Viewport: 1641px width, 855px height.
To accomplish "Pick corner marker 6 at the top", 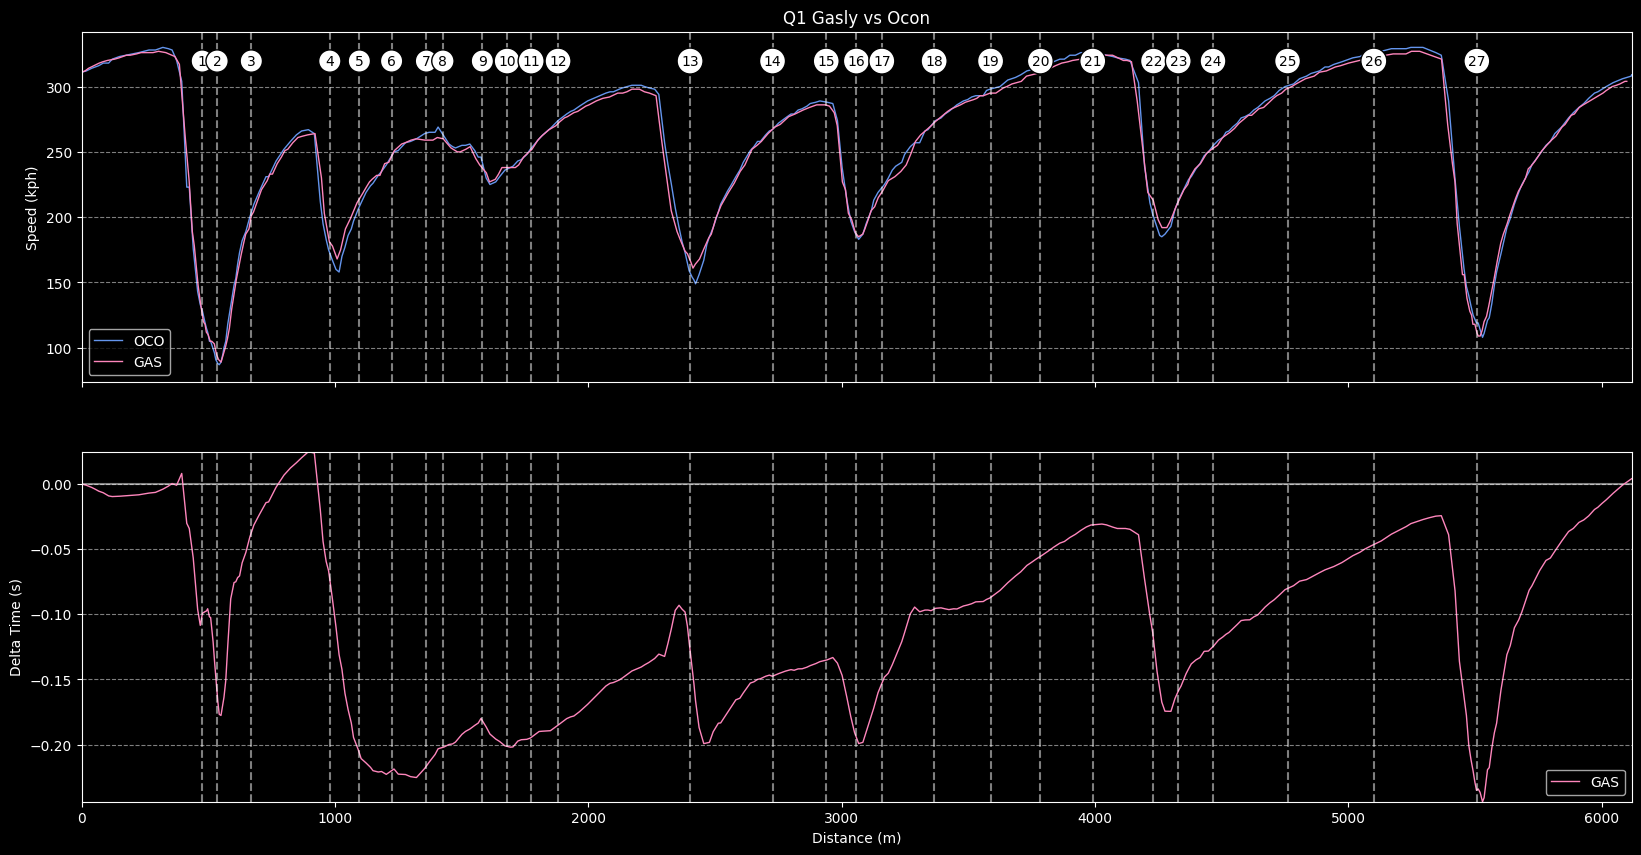I will (391, 61).
